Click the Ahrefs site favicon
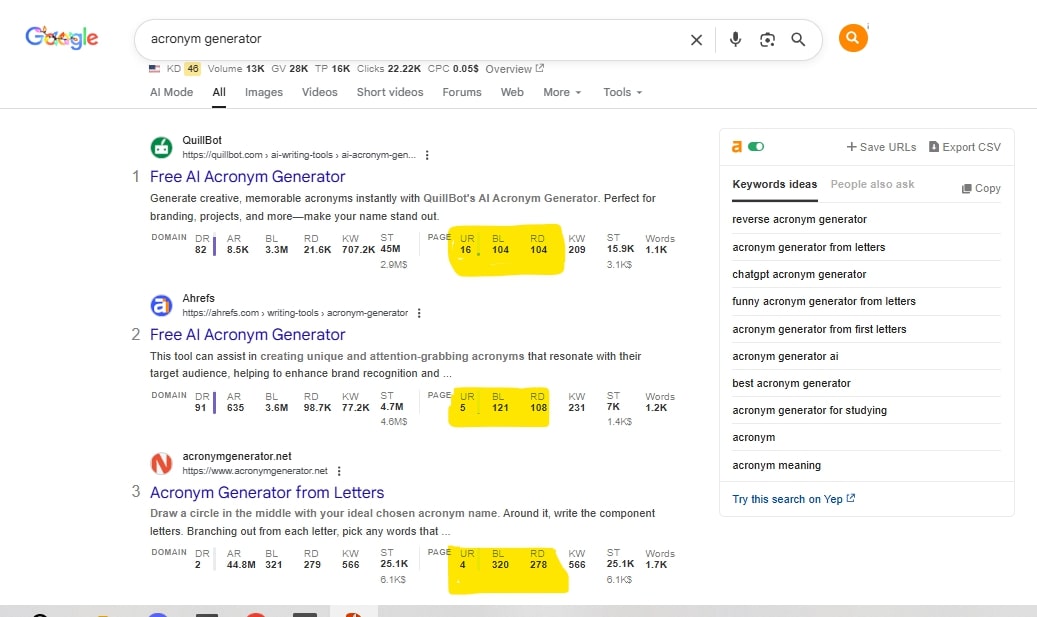The height and width of the screenshot is (617, 1037). click(x=161, y=305)
